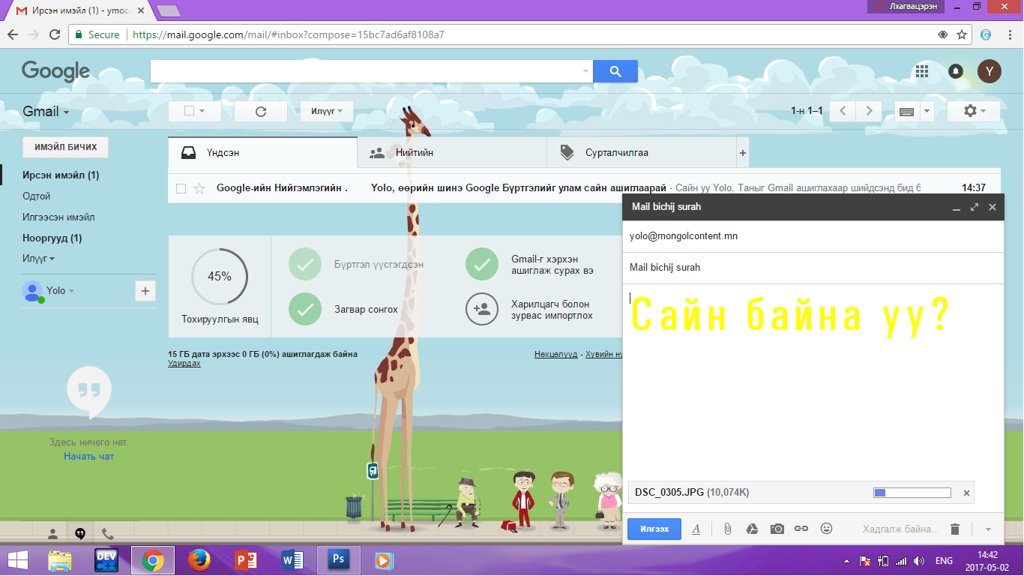Open the settings gear dropdown
The width and height of the screenshot is (1024, 576).
pos(973,111)
